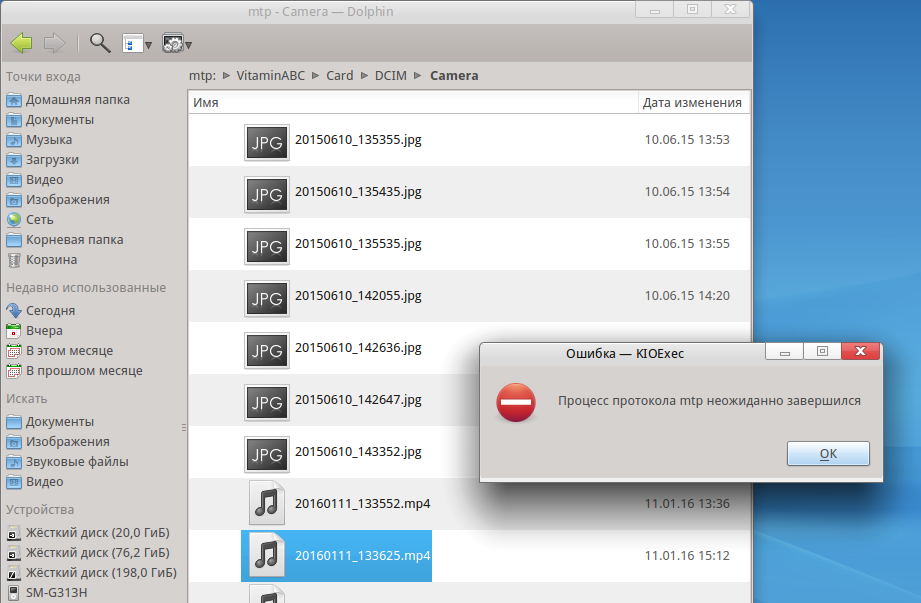
Task: Click the forward navigation arrow
Action: (55, 43)
